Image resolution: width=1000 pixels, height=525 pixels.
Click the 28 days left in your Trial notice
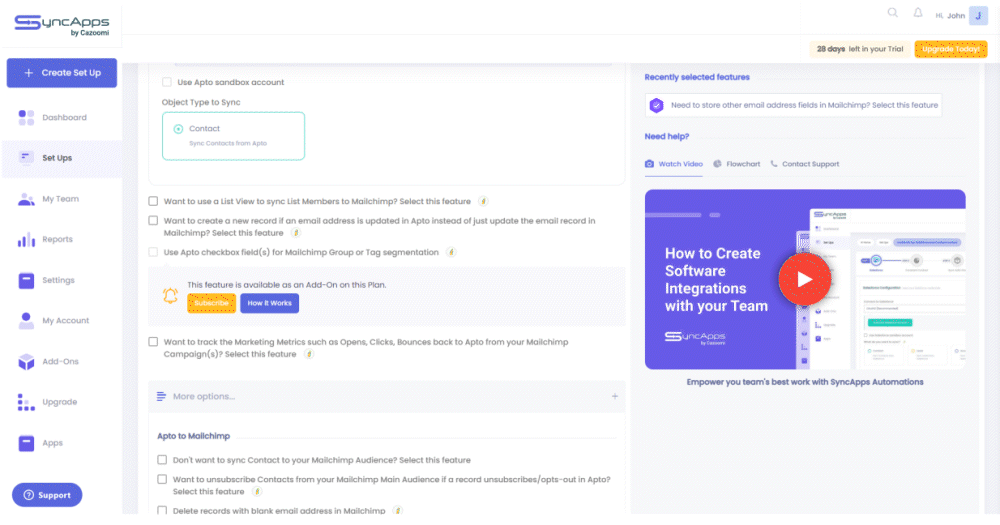click(x=860, y=49)
